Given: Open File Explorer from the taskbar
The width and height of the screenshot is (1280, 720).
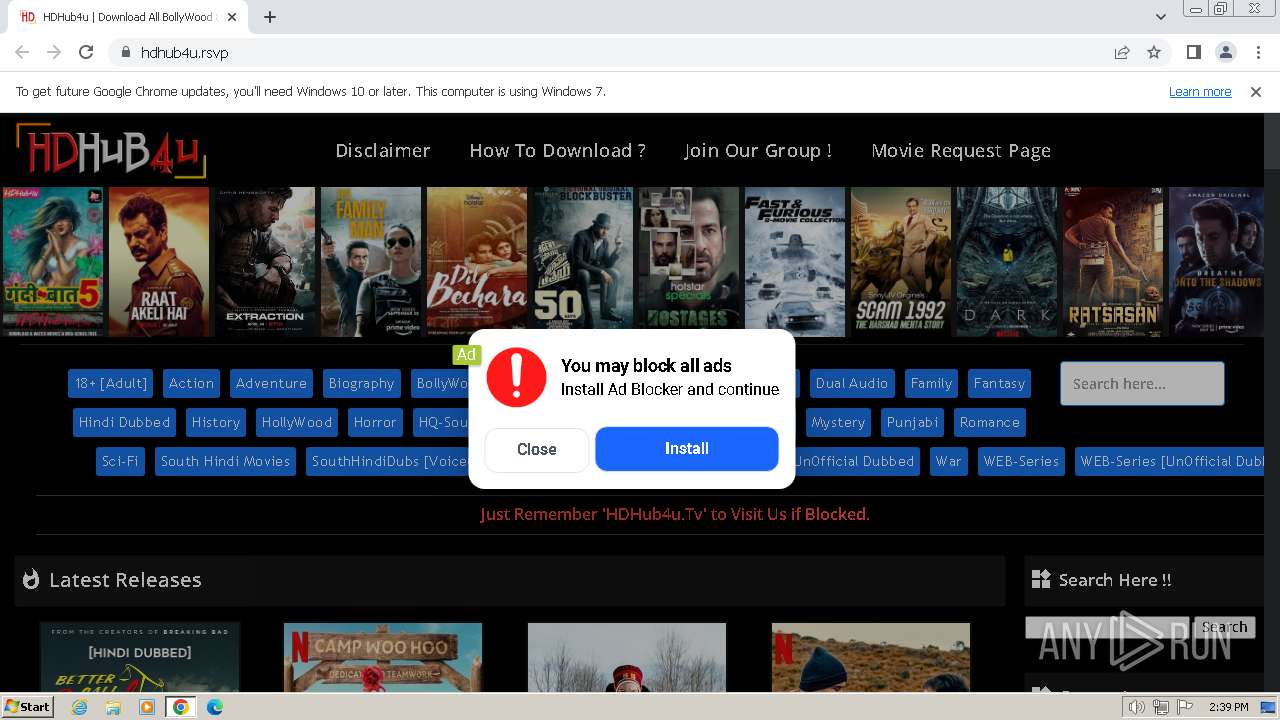Looking at the screenshot, I should [x=113, y=707].
